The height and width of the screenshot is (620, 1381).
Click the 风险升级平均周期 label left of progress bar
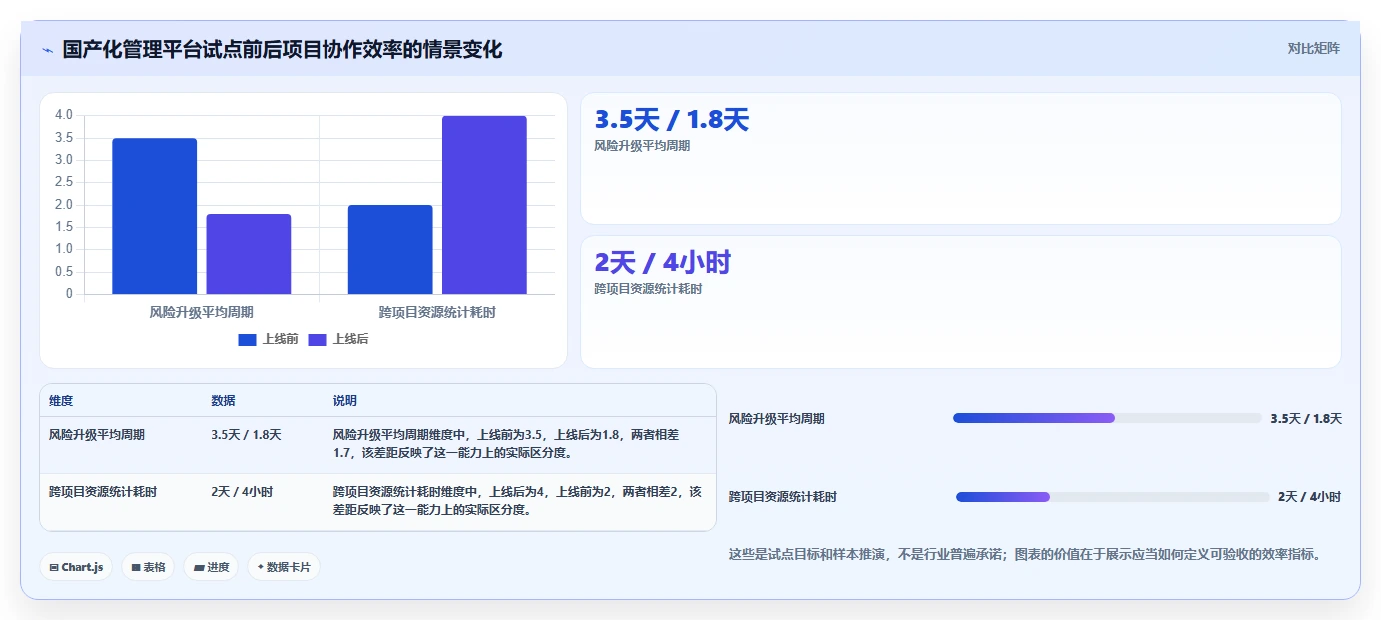(777, 419)
